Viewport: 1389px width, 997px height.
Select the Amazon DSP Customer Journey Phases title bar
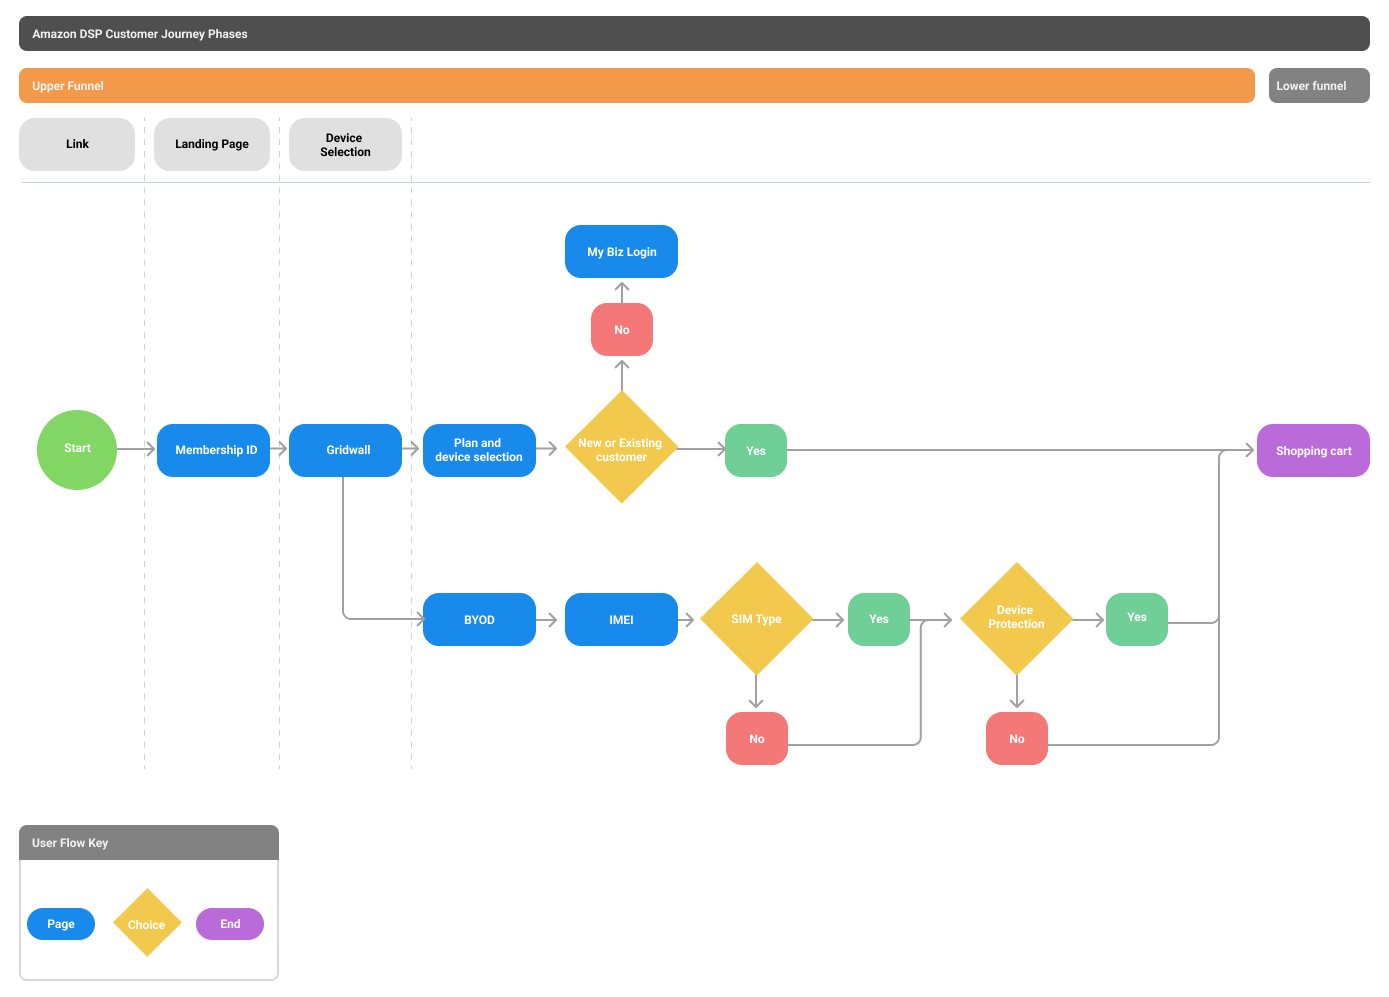pyautogui.click(x=694, y=34)
